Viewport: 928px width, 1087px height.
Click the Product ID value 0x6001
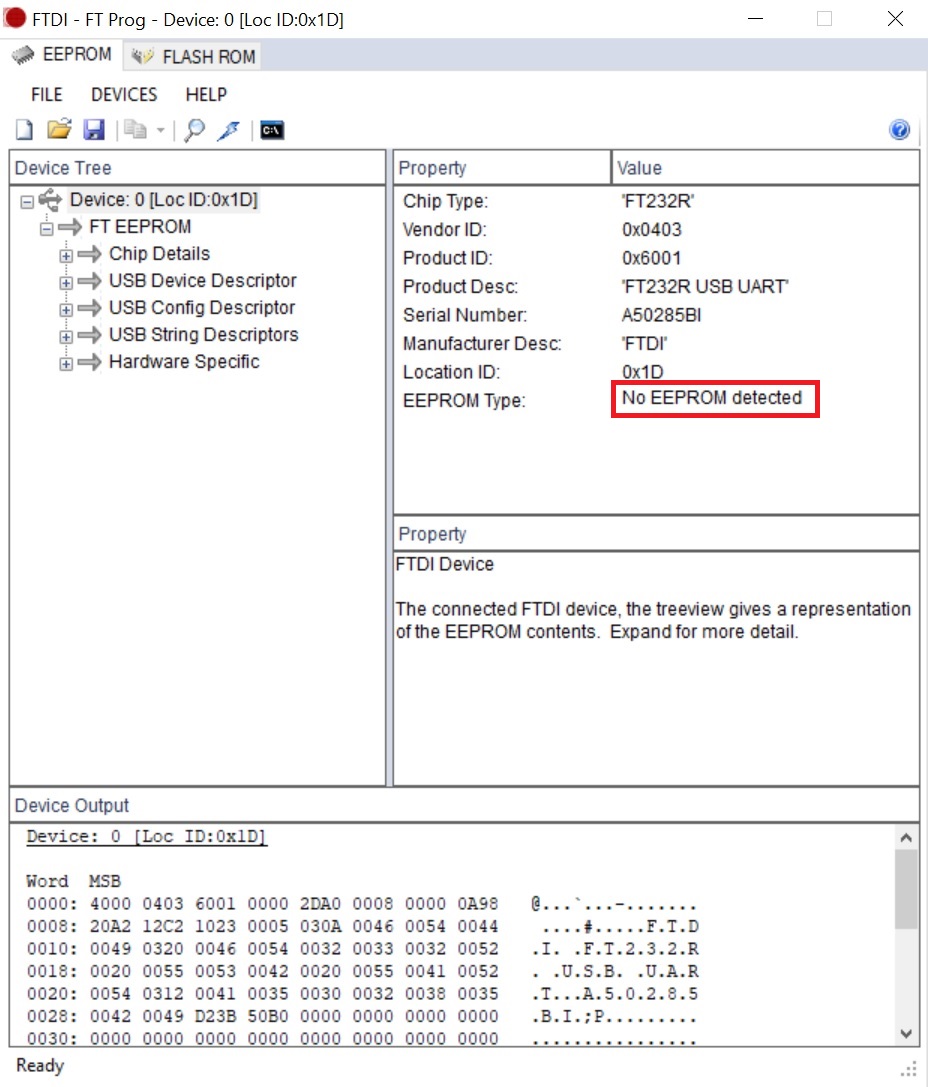651,258
